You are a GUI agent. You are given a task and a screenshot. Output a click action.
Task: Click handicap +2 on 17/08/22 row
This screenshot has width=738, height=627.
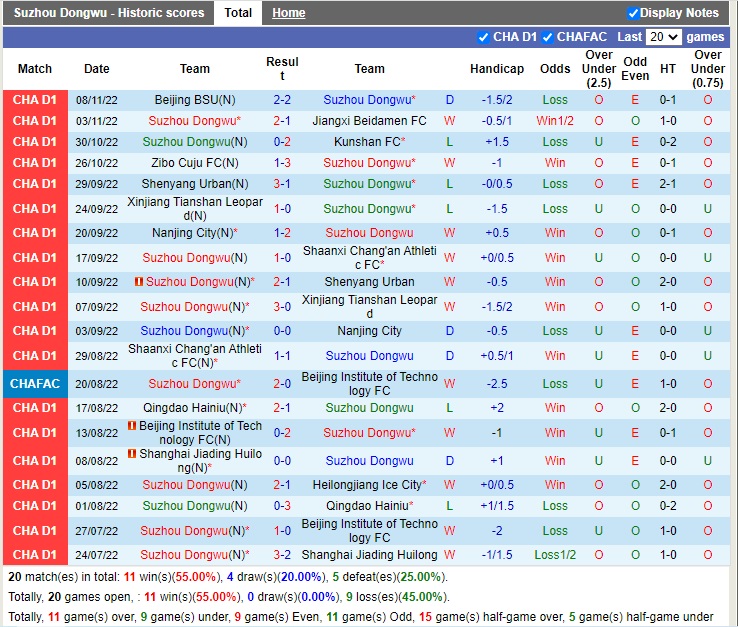(x=497, y=408)
